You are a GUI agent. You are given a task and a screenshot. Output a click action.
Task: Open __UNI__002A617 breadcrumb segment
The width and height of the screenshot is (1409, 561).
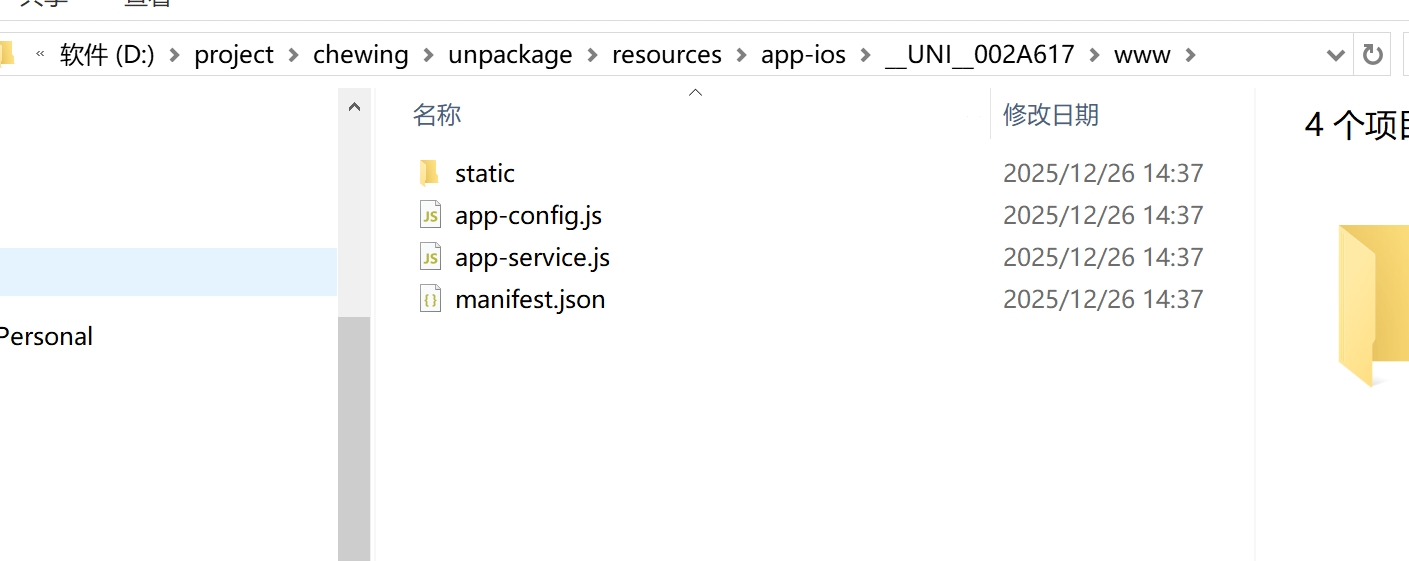pos(979,55)
